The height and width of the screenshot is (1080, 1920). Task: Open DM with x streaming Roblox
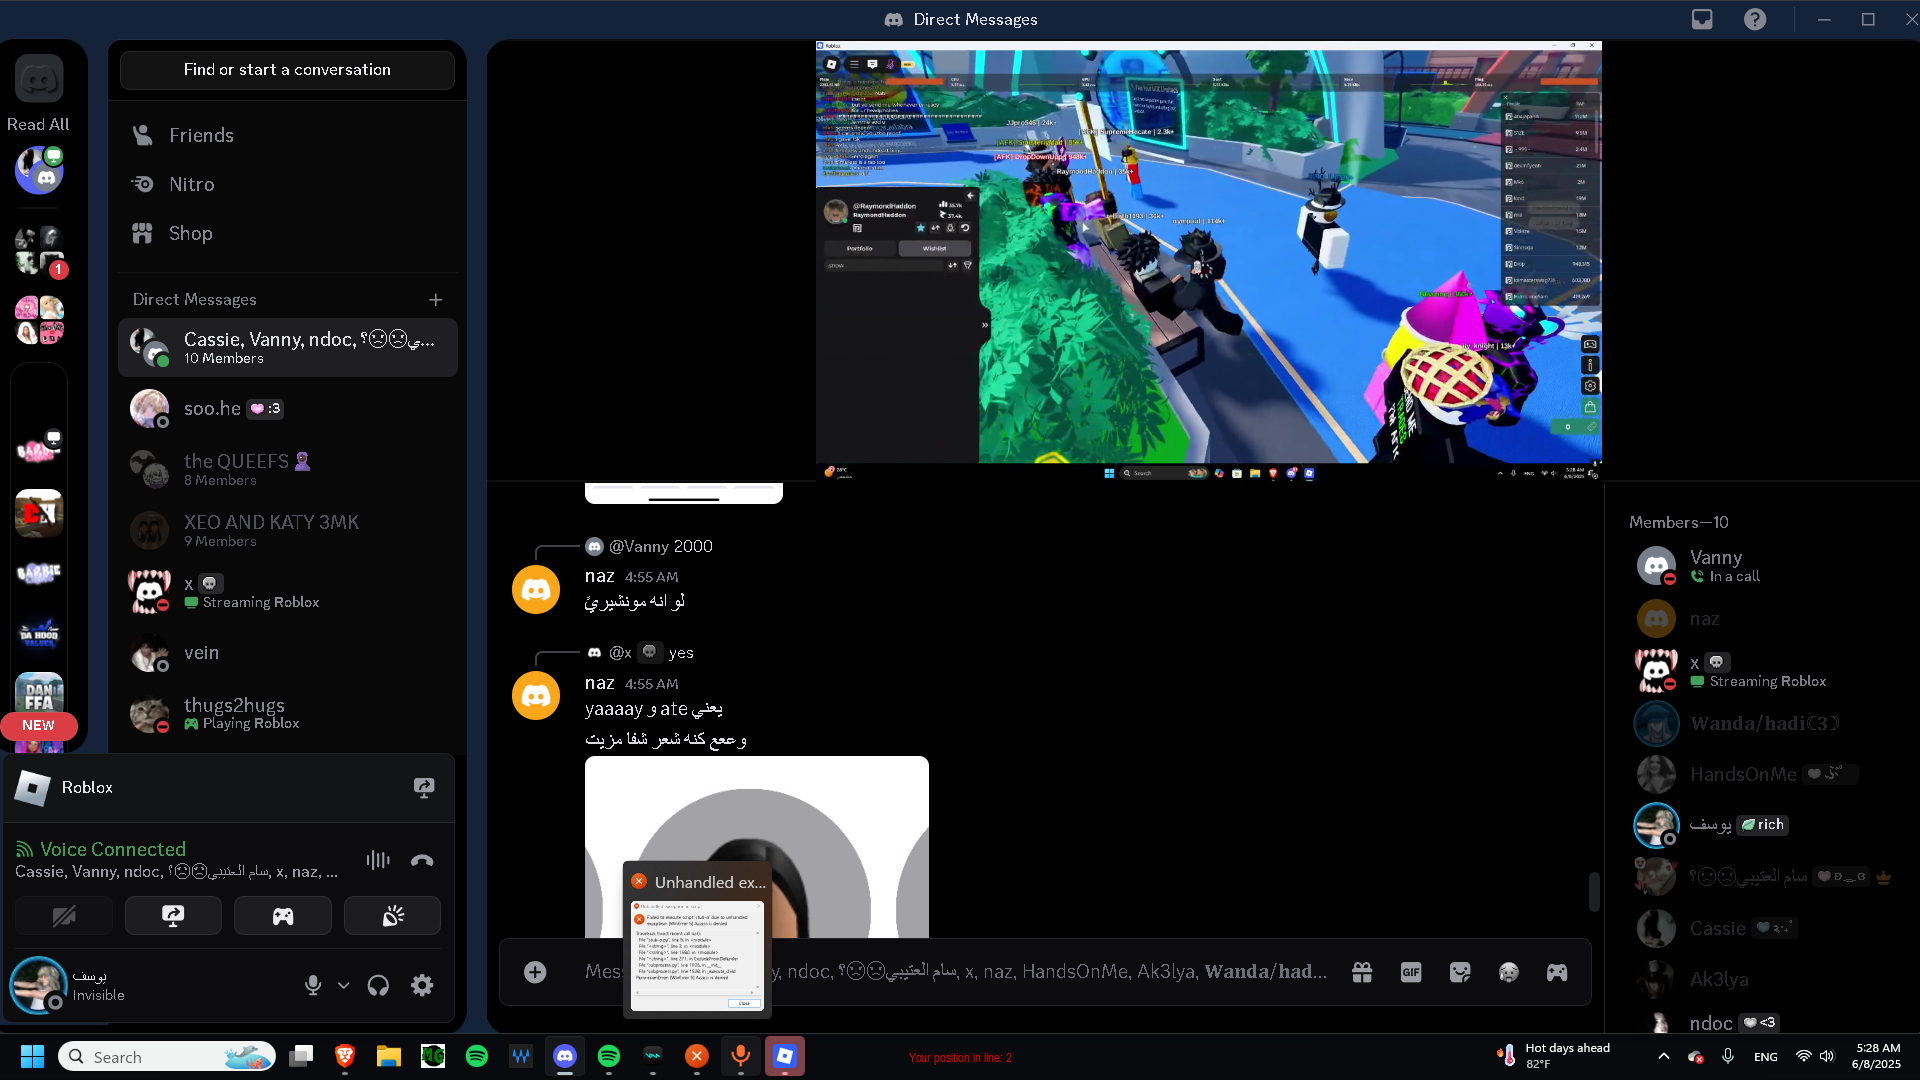coord(287,592)
